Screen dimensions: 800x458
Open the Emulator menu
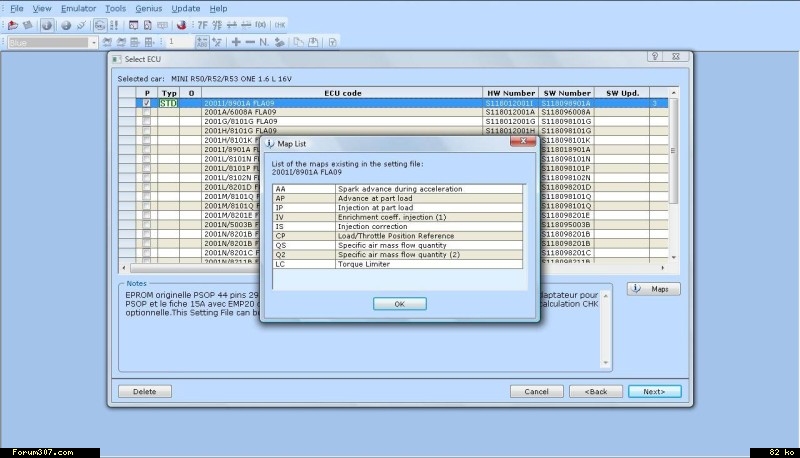click(78, 8)
